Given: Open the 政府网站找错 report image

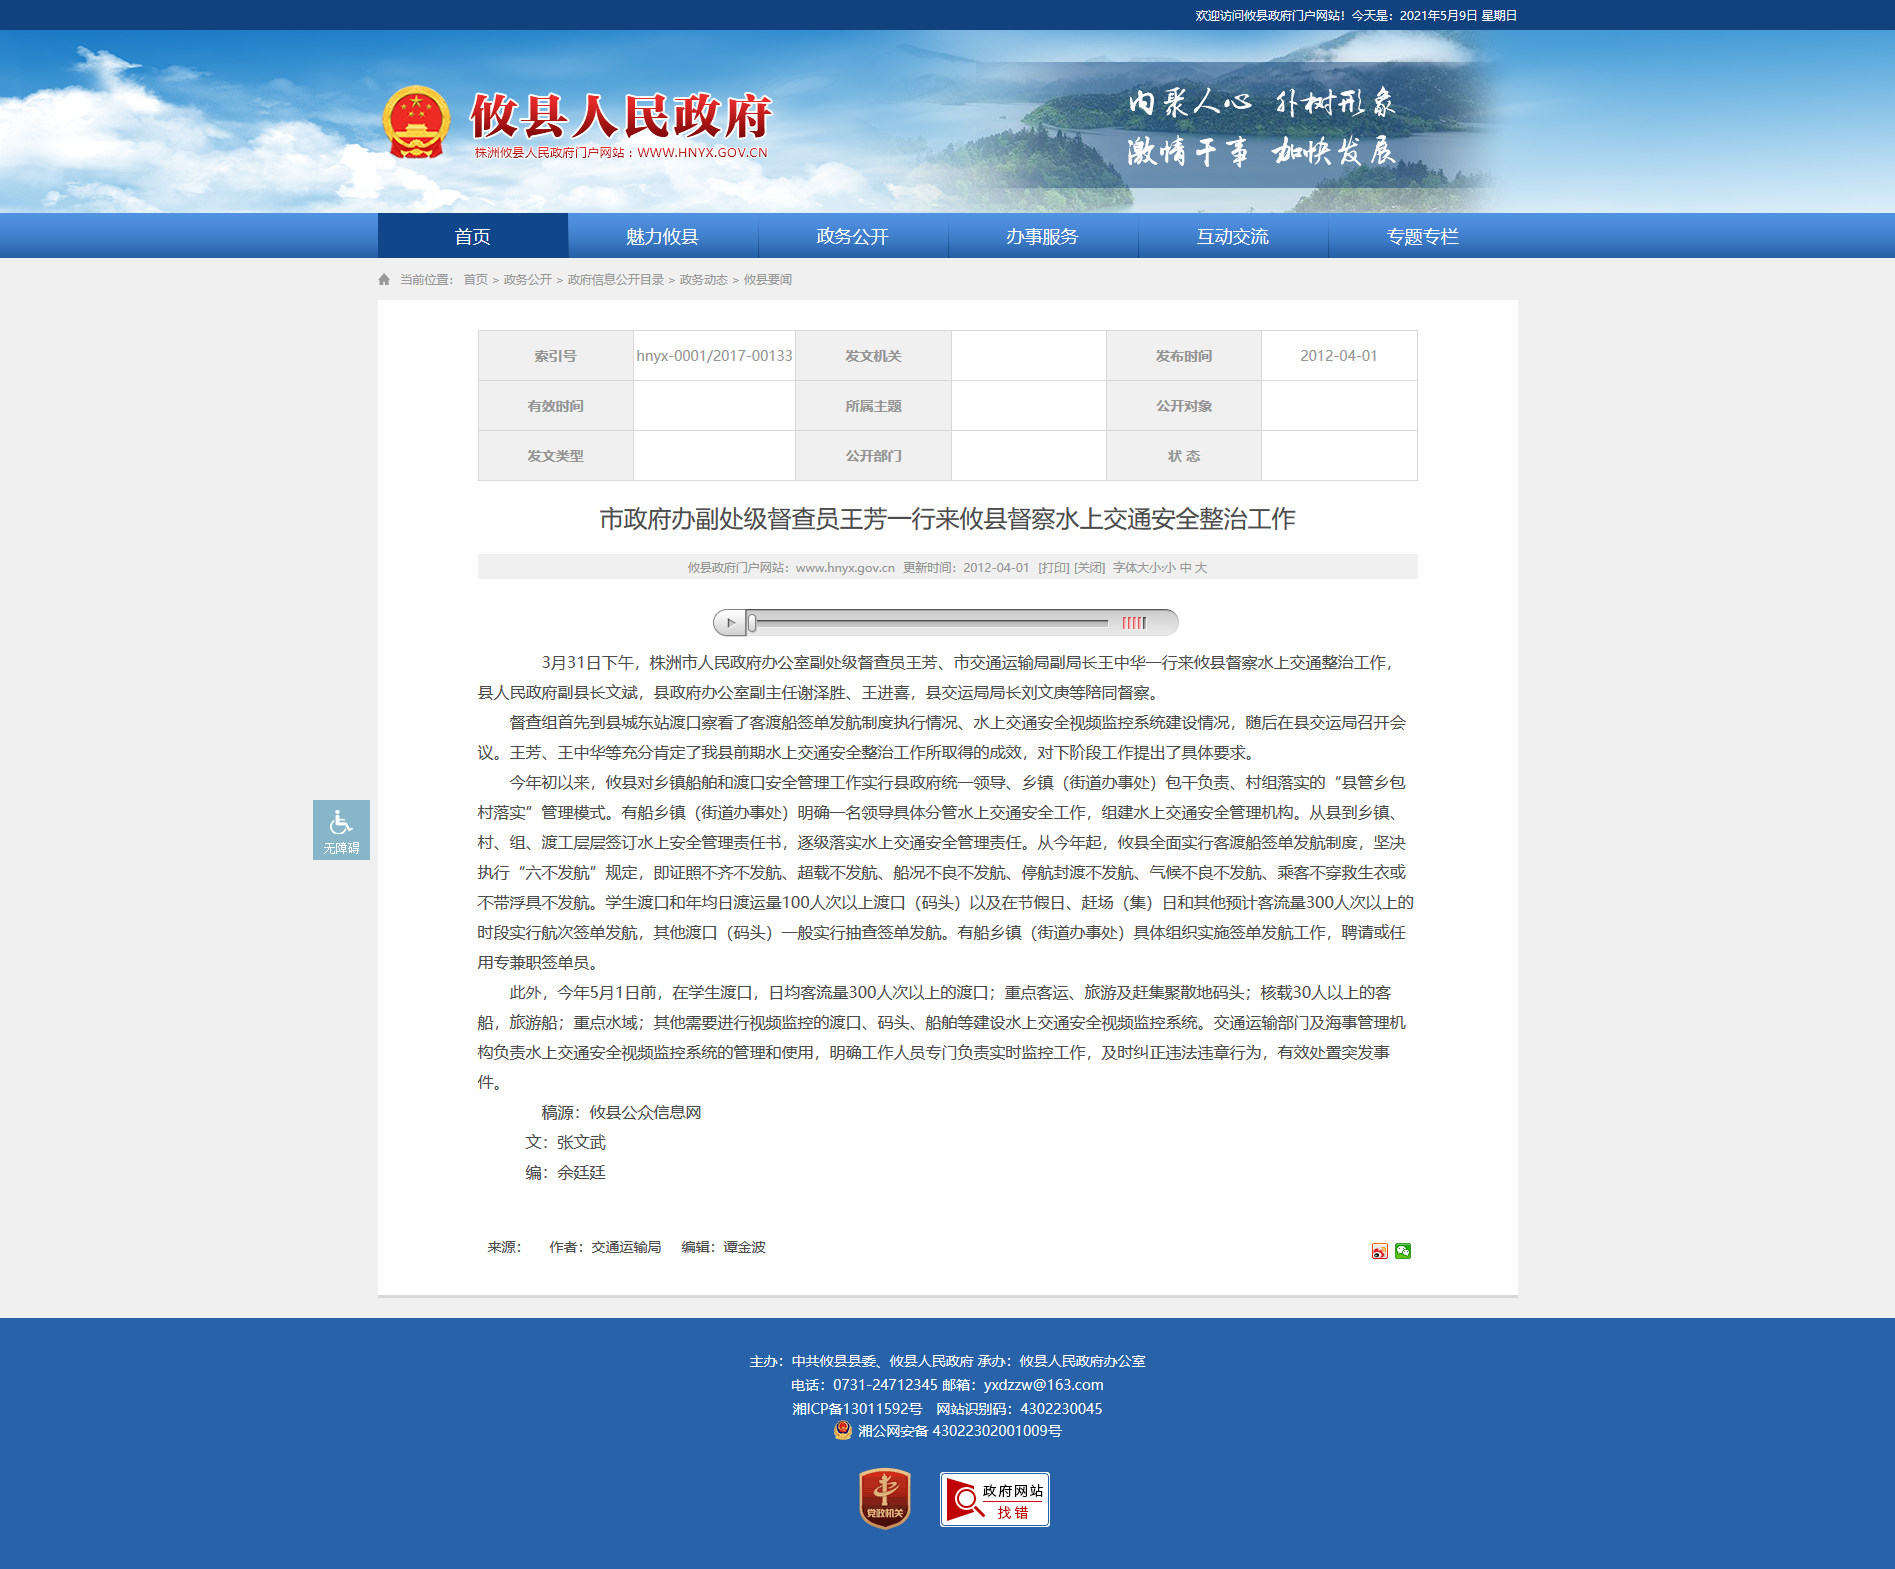Looking at the screenshot, I should 994,1499.
